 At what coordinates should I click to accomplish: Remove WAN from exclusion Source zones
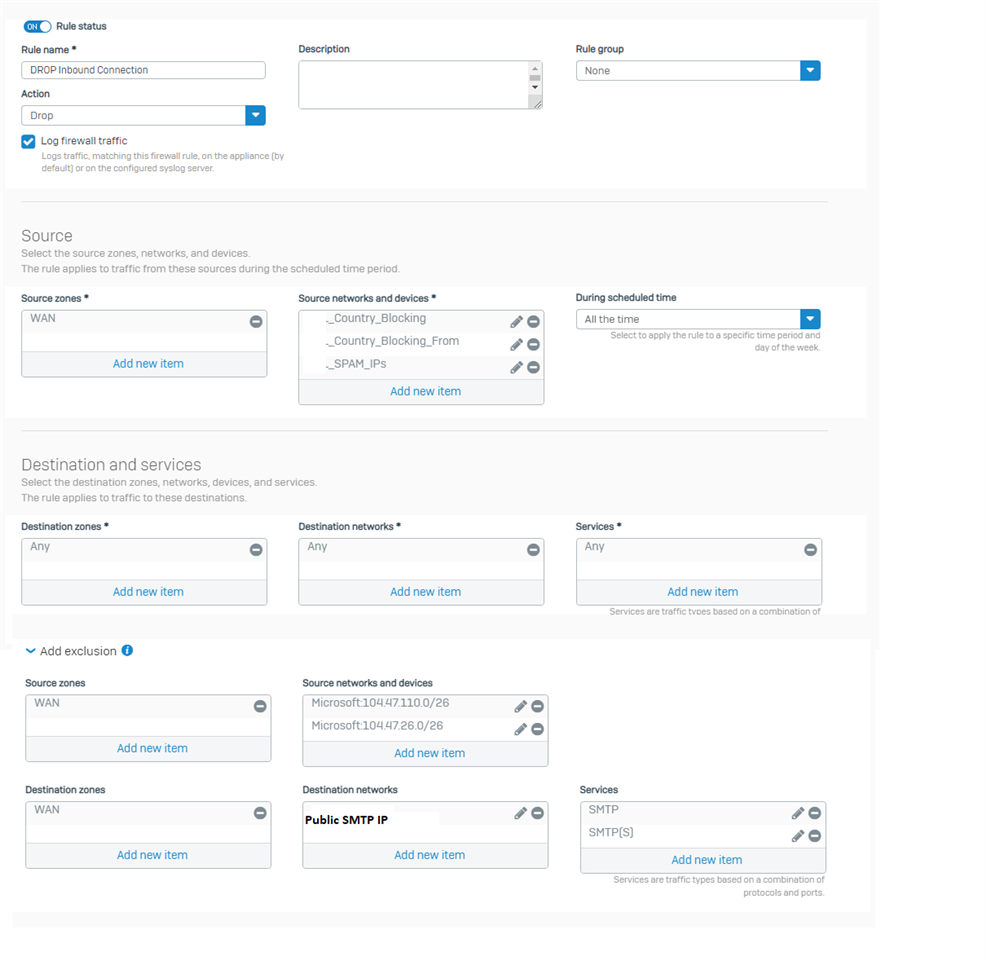pos(260,706)
